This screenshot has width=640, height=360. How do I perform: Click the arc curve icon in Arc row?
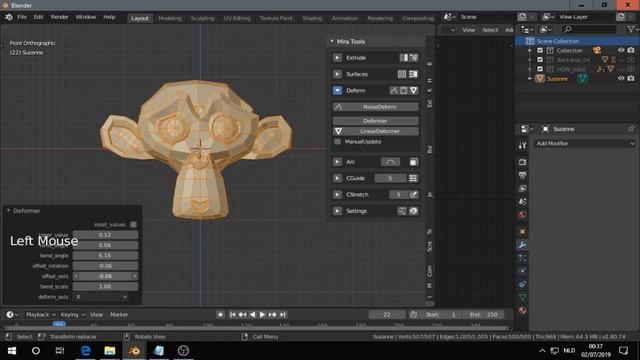tap(390, 162)
